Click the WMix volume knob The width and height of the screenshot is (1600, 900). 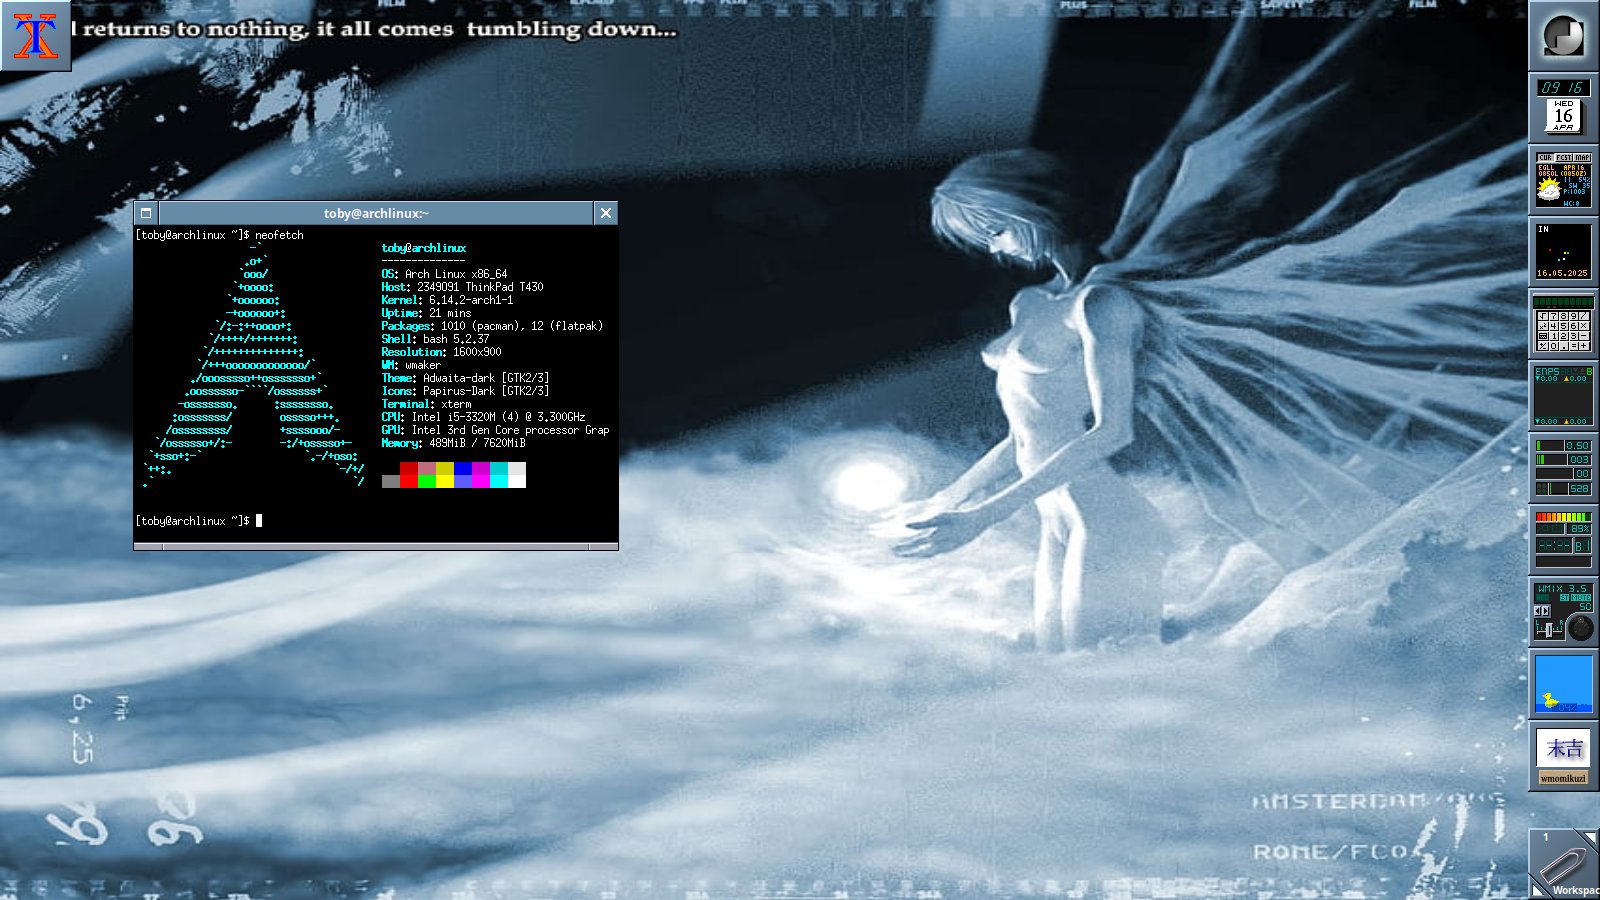coord(1581,628)
